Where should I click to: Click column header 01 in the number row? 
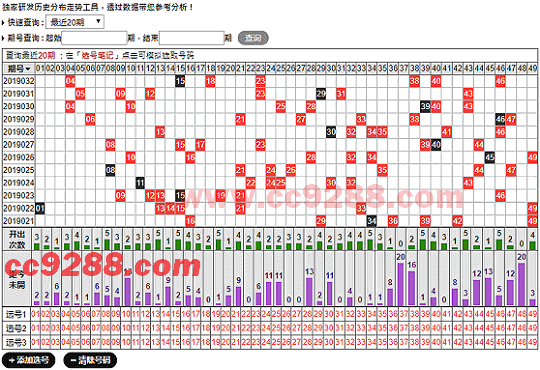(x=40, y=68)
